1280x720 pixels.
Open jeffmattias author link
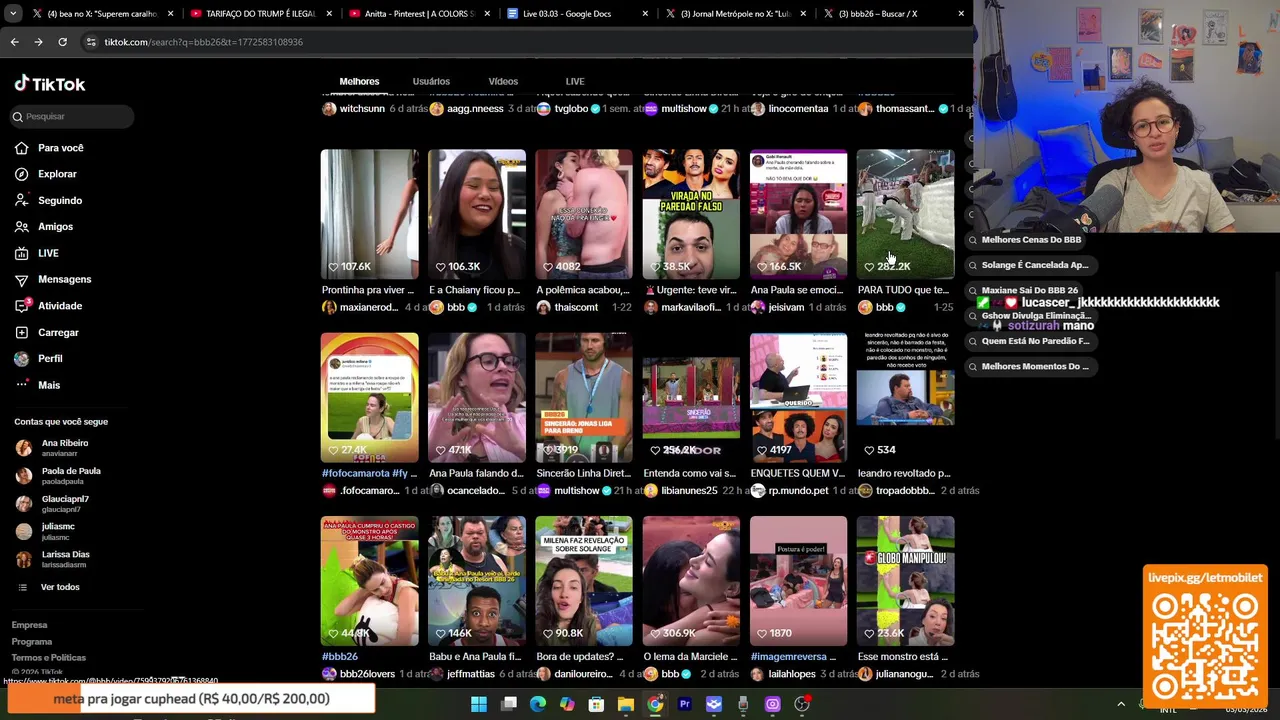(x=471, y=675)
